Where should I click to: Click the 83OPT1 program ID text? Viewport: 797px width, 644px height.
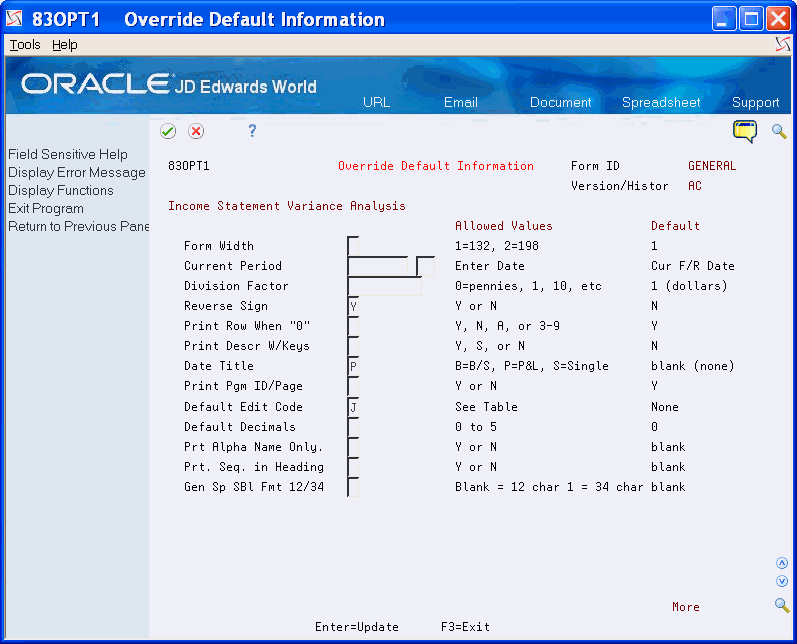click(189, 166)
